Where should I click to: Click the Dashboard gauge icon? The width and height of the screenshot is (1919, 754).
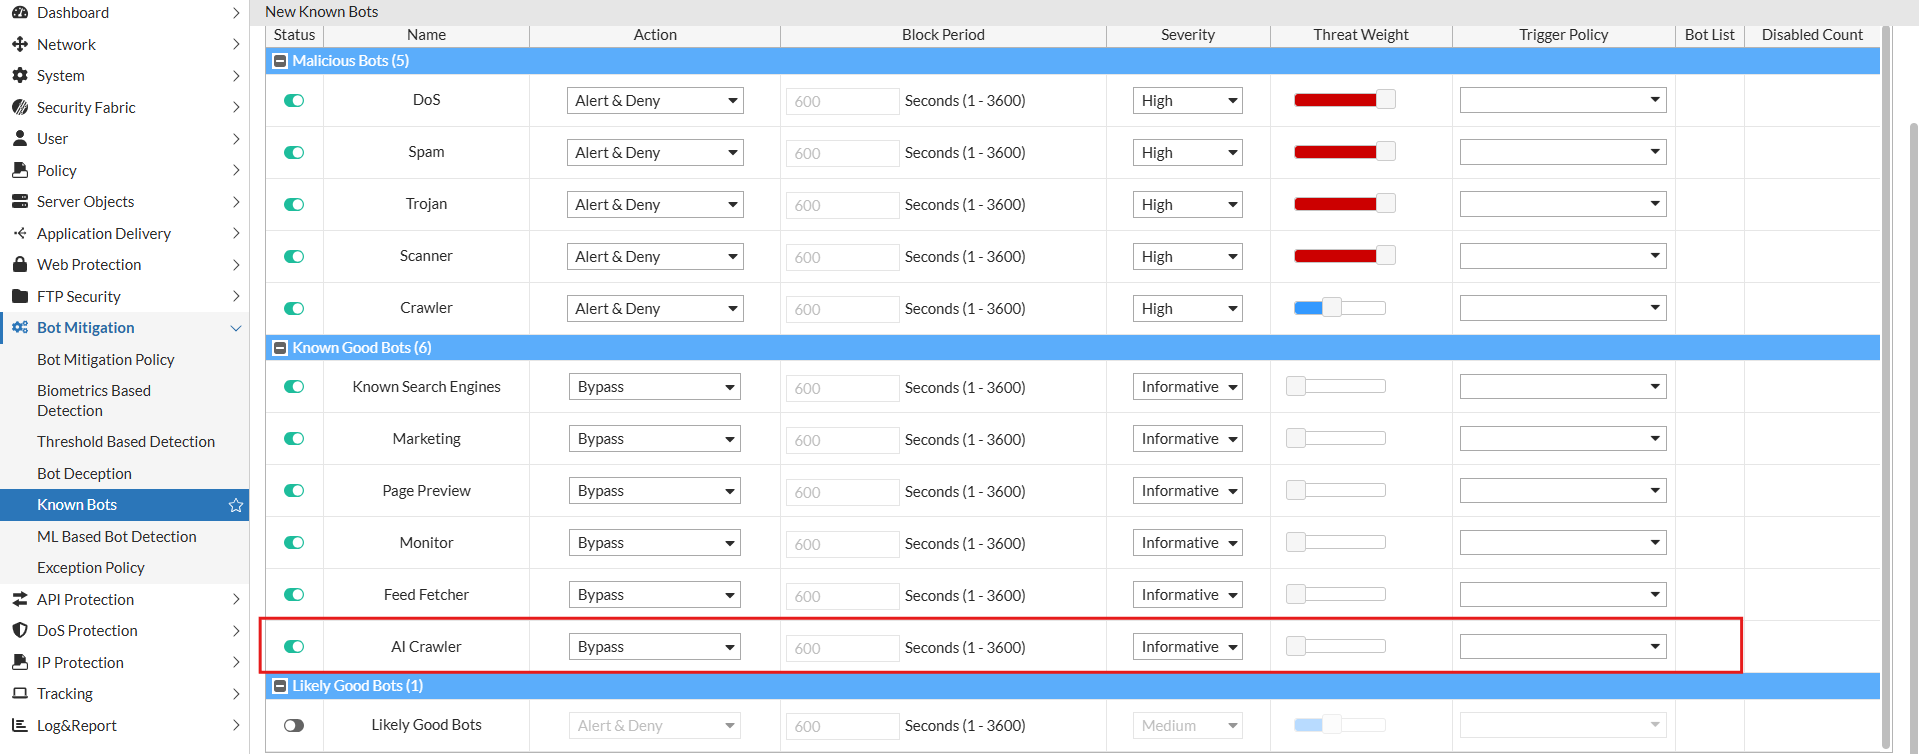20,13
